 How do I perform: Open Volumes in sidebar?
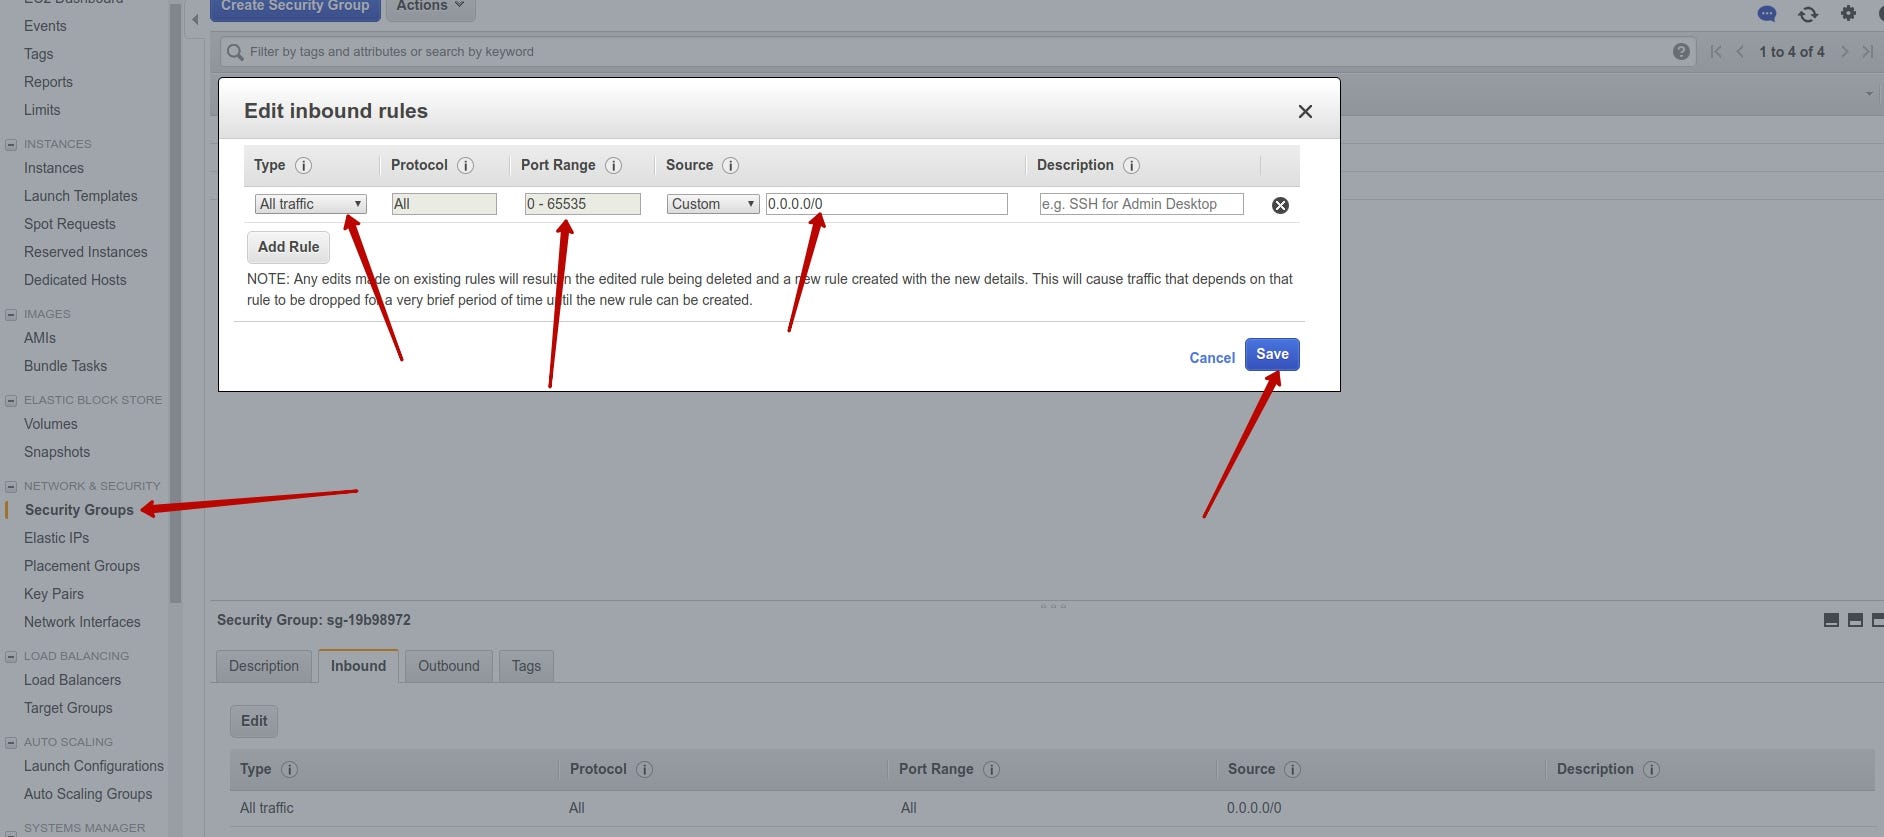(50, 424)
